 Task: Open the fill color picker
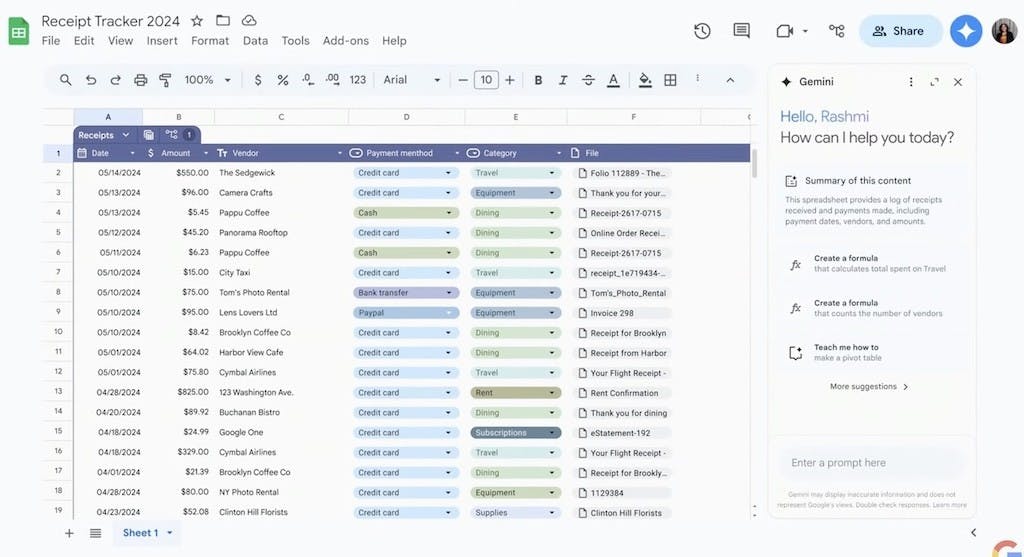[x=645, y=80]
